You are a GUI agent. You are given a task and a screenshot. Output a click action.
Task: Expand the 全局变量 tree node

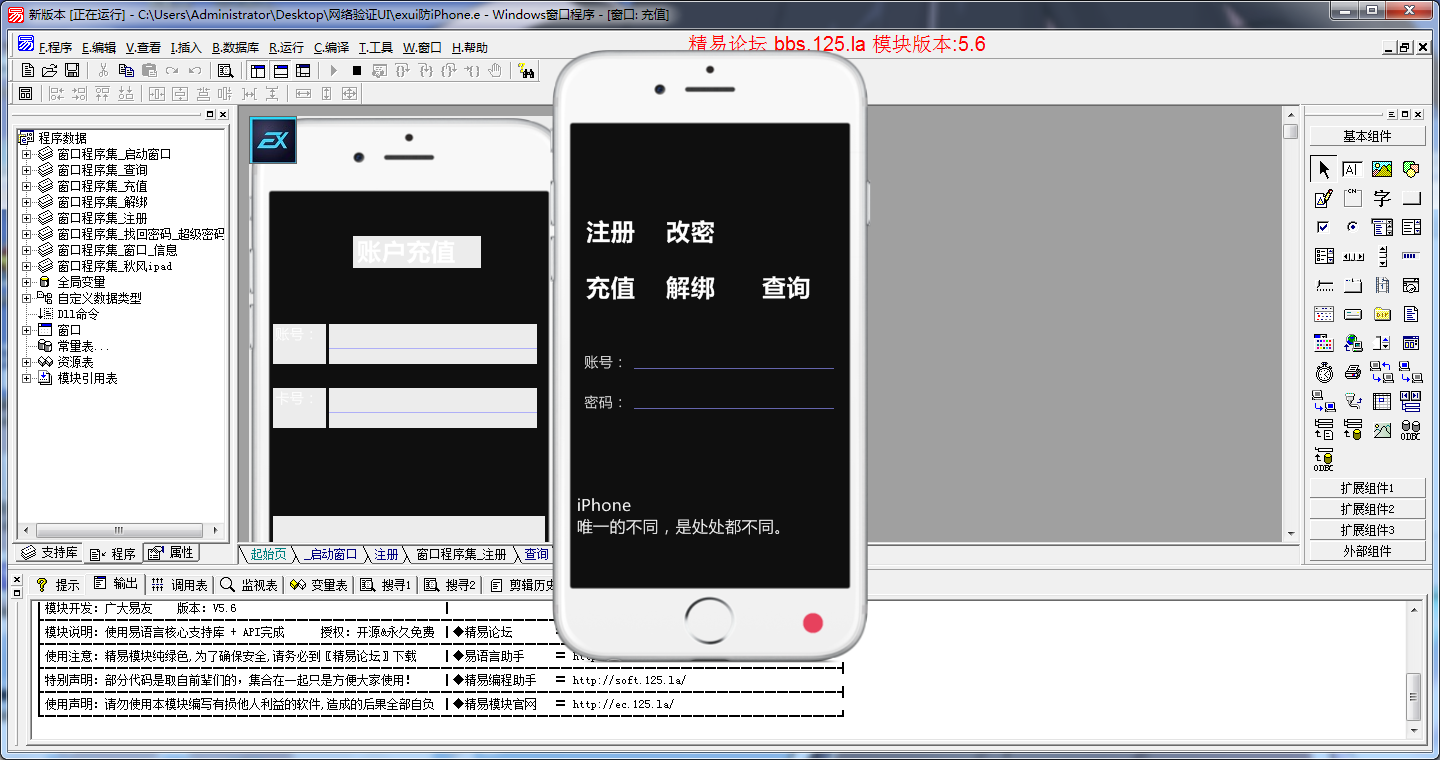click(x=27, y=282)
